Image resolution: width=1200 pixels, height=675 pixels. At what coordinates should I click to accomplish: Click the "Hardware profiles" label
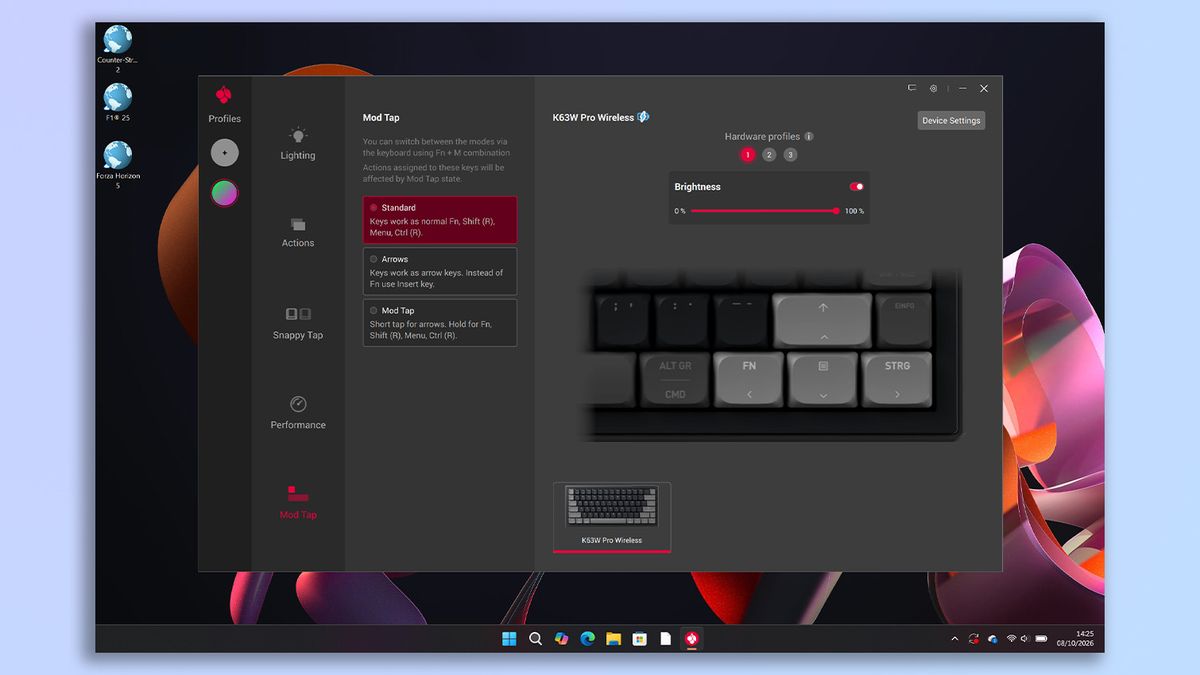(762, 136)
